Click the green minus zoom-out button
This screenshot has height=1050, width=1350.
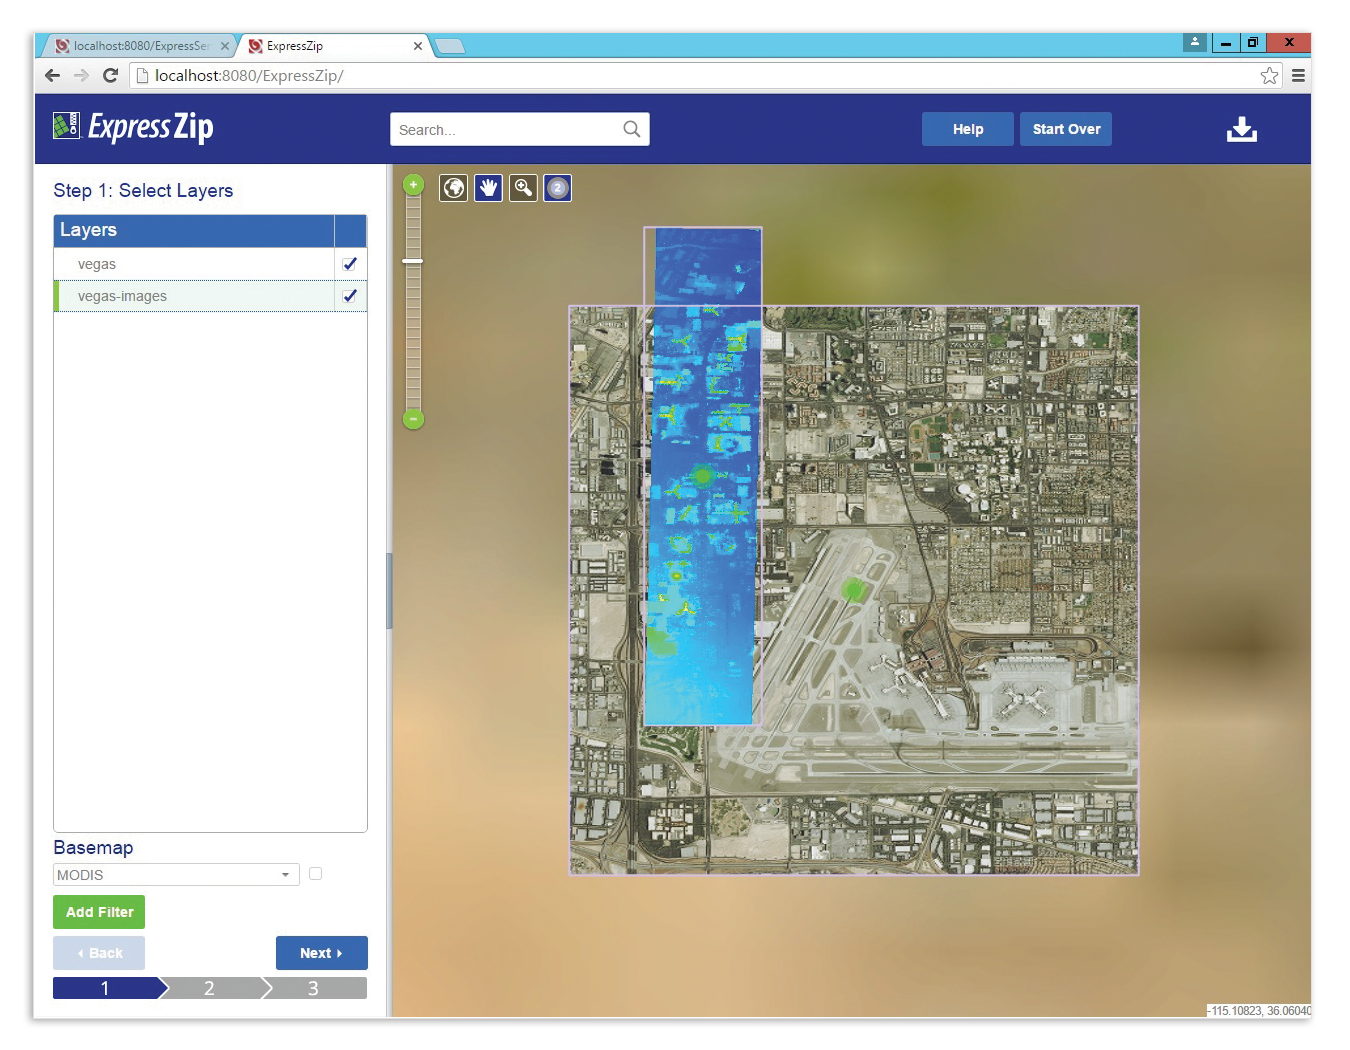point(413,419)
